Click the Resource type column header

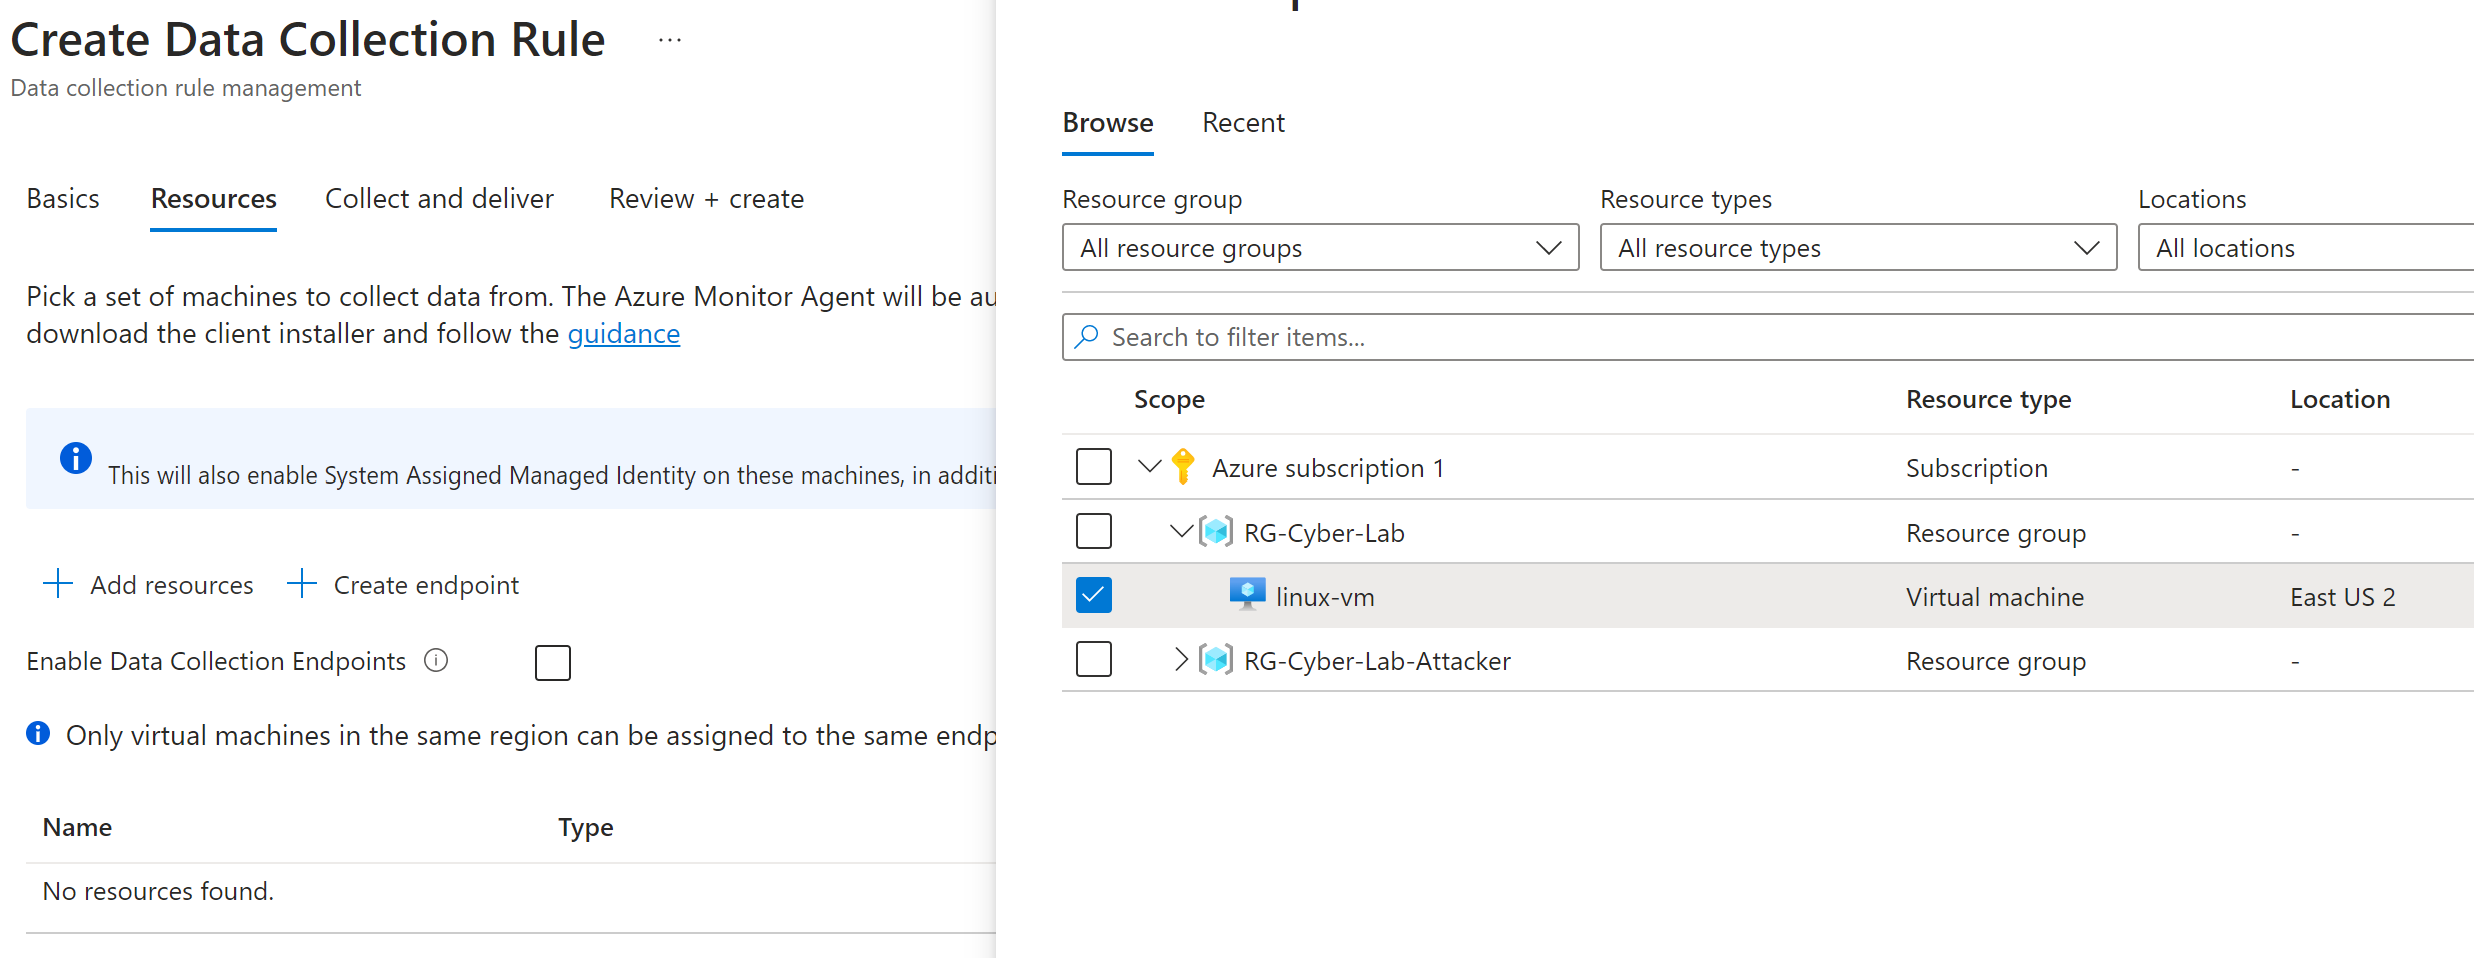[x=1988, y=399]
